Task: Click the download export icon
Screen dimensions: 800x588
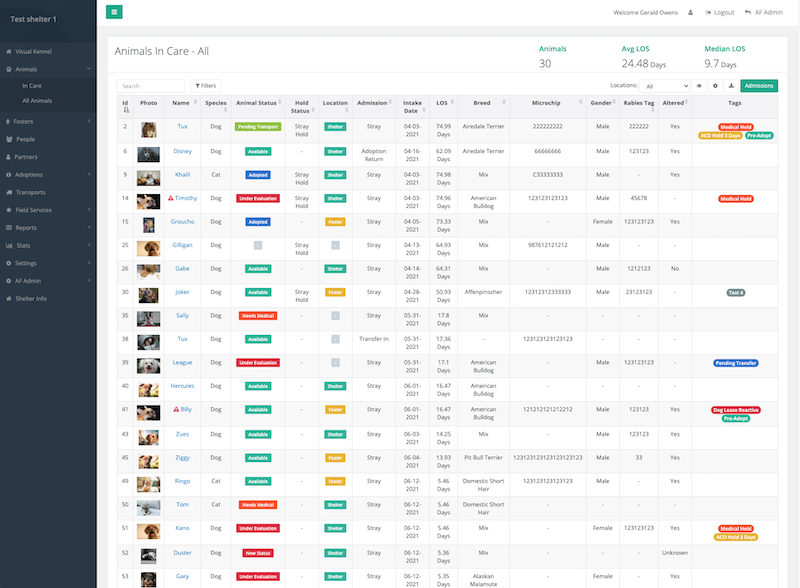Action: [731, 86]
